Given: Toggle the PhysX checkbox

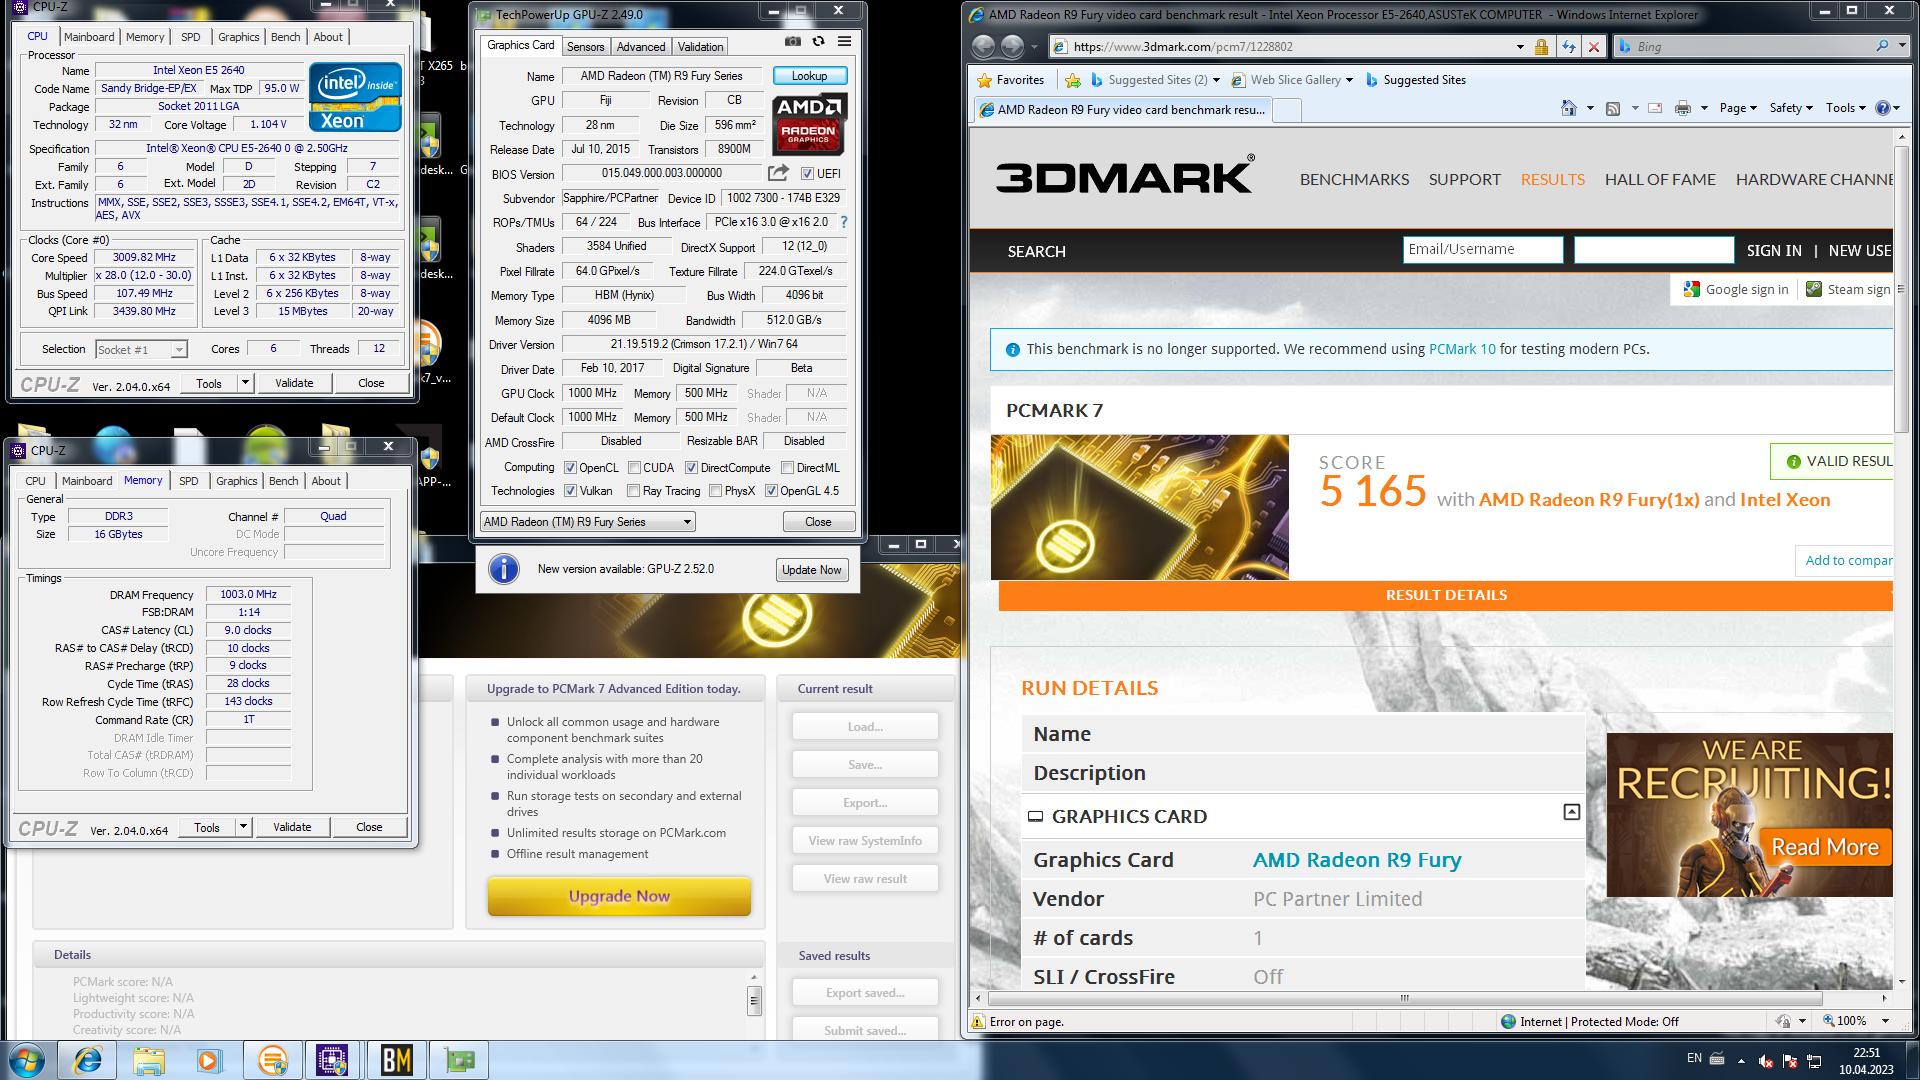Looking at the screenshot, I should coord(715,491).
